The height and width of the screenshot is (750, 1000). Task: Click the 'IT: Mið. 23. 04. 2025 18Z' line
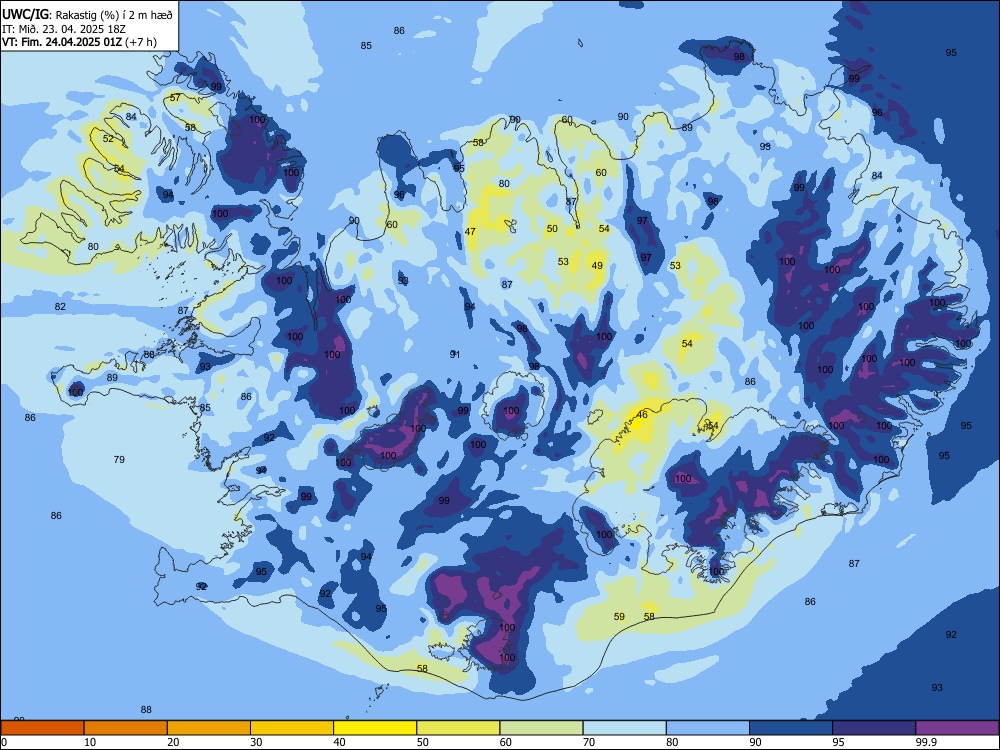(x=64, y=29)
